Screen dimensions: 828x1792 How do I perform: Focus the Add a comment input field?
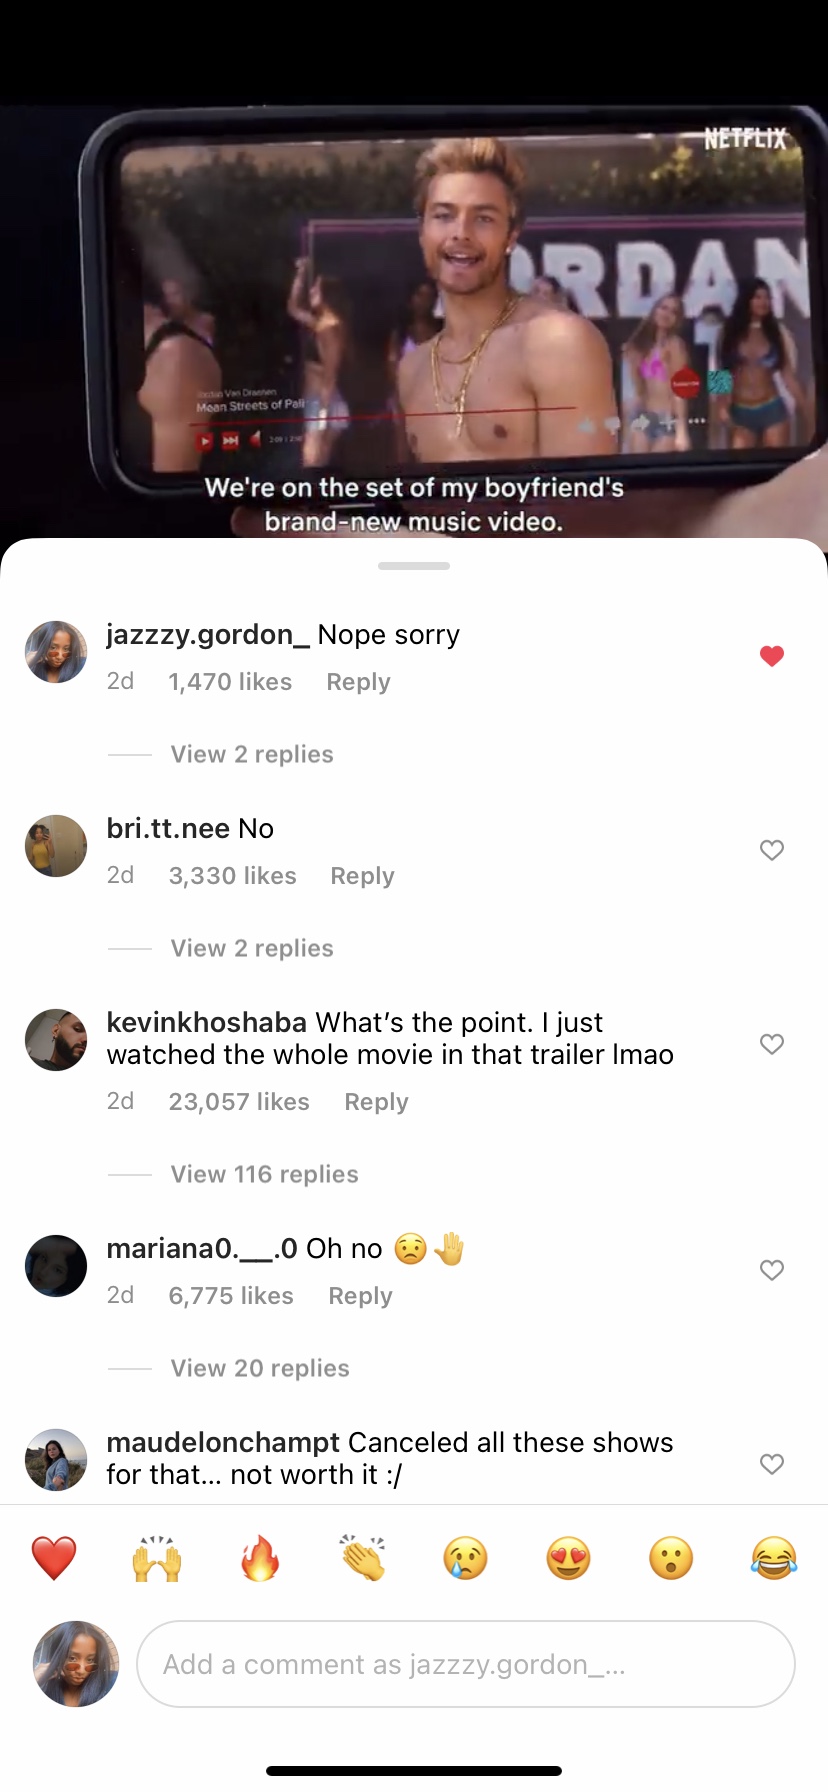[x=466, y=1664]
